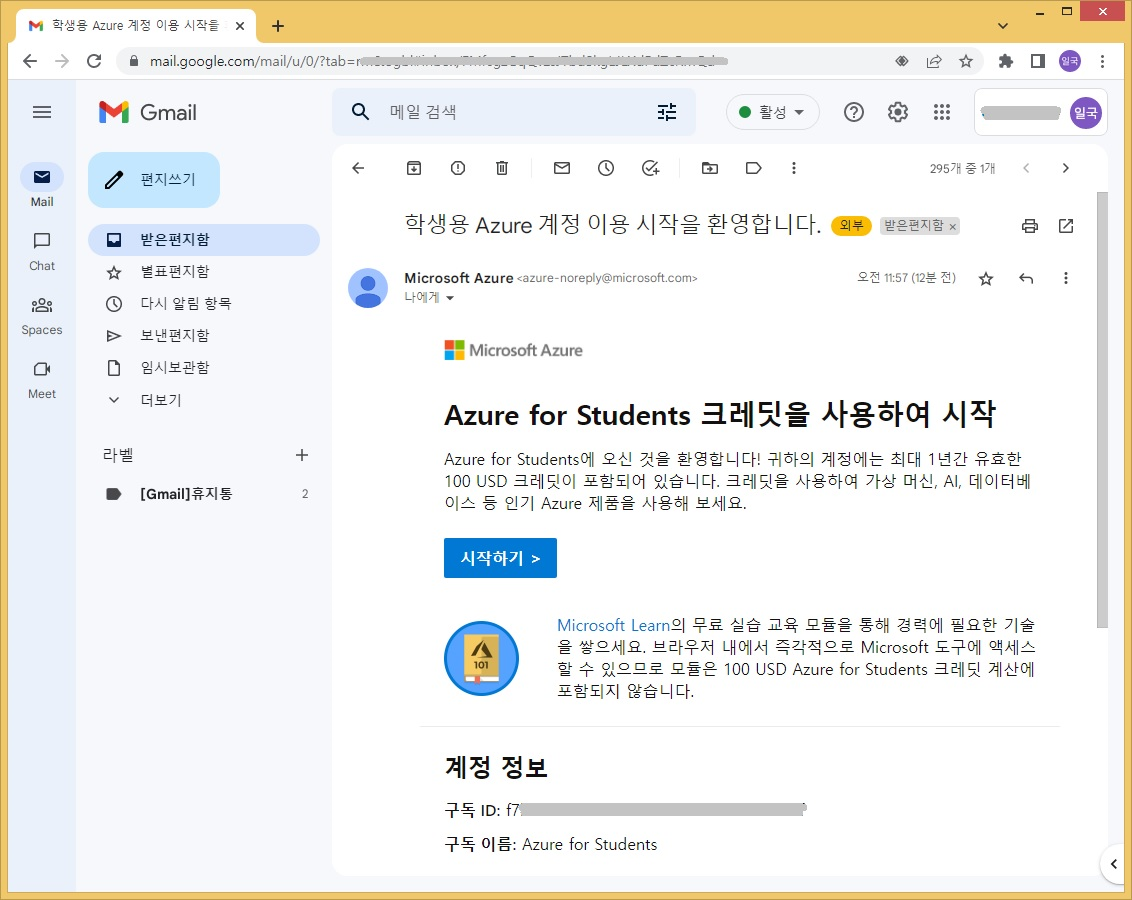Open more options in email toolbar
Screen dimensions: 1132x900
793,168
